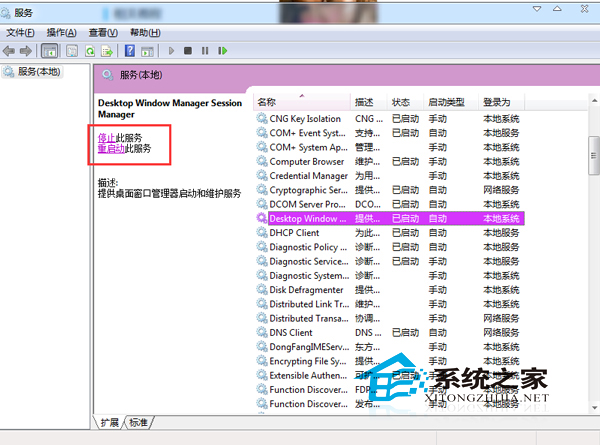The image size is (600, 445).
Task: Open the 操作(A) menu
Action: click(61, 33)
